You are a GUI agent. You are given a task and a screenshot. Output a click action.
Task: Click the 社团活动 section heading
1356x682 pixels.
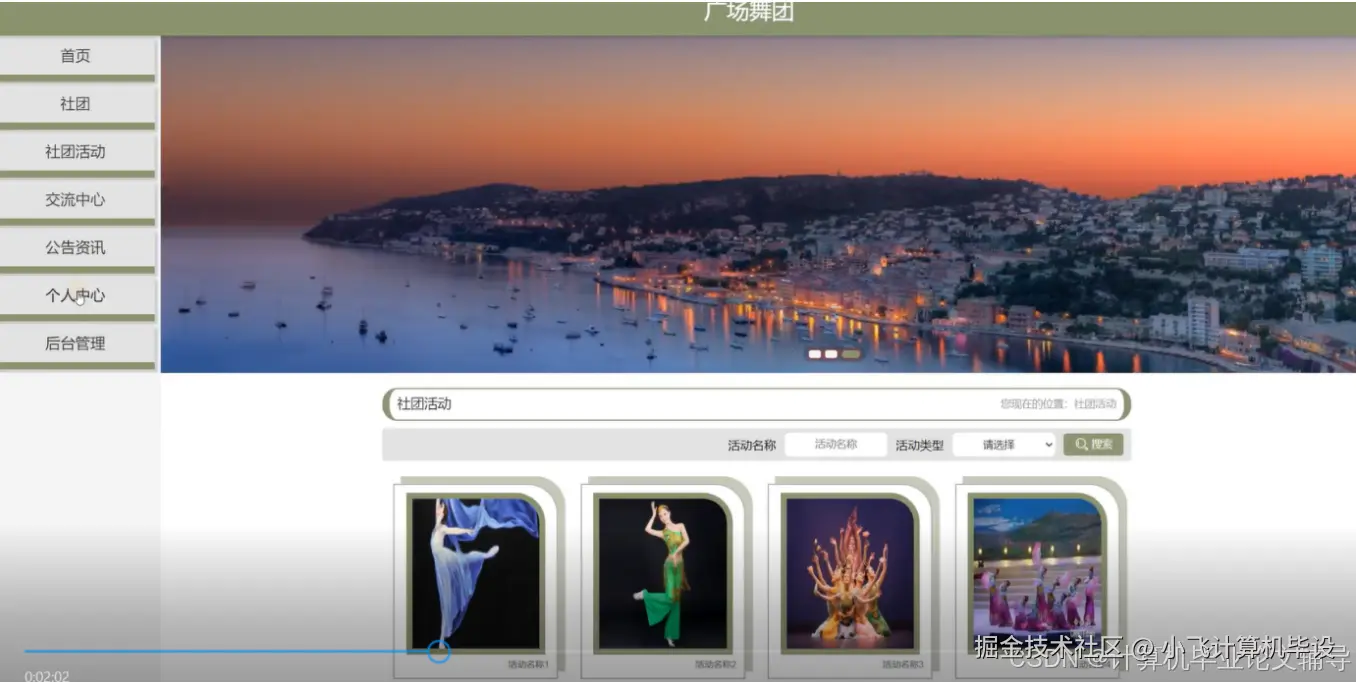click(424, 404)
